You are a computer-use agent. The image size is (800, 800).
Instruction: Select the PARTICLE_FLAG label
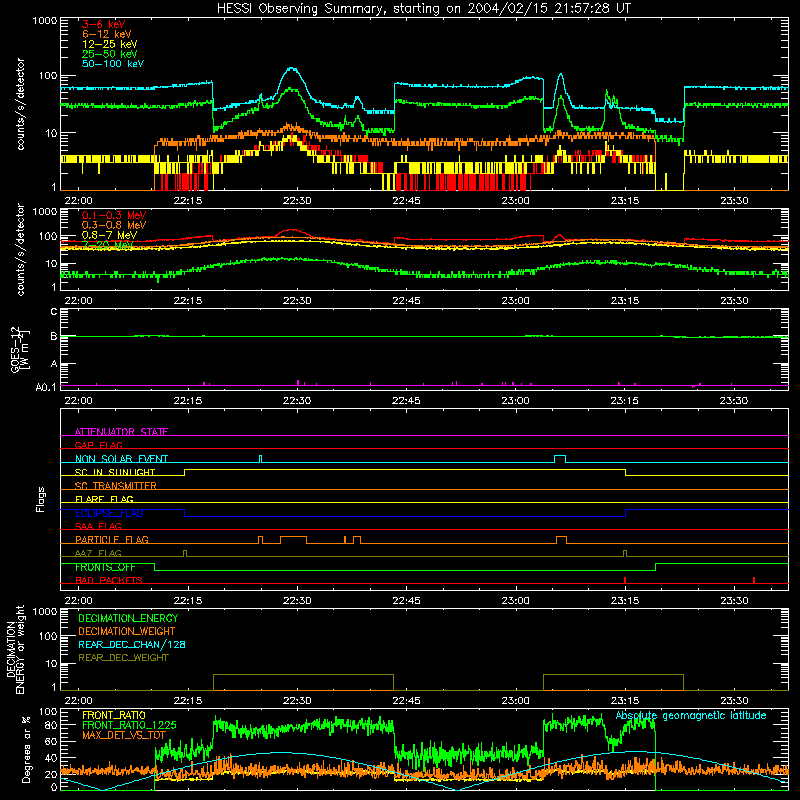pos(112,539)
